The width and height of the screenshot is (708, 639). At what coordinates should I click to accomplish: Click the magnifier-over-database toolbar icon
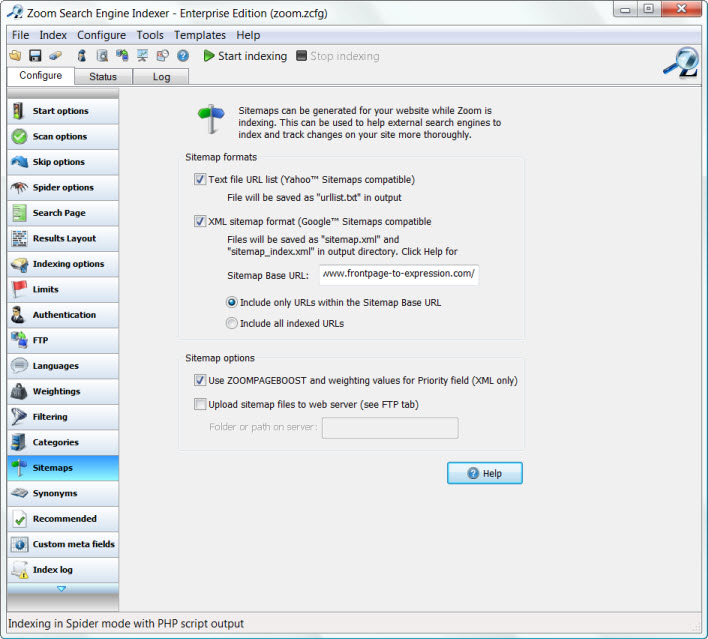(x=102, y=56)
